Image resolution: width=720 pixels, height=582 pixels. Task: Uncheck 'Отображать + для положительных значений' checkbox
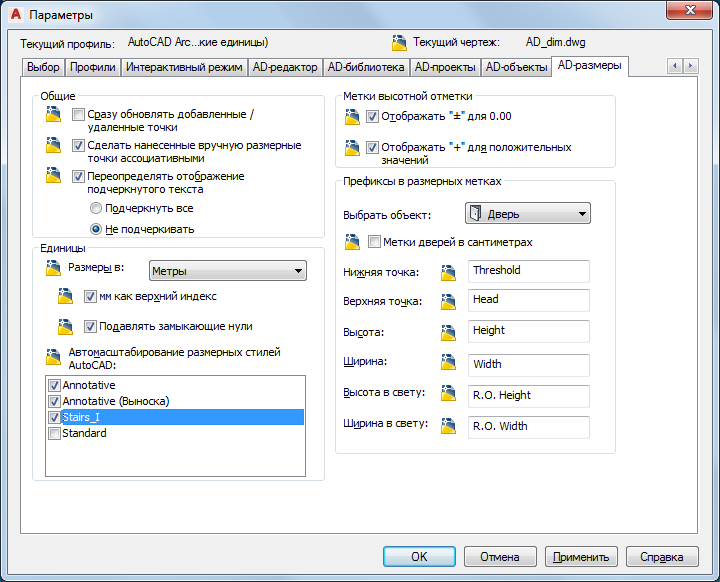(372, 147)
